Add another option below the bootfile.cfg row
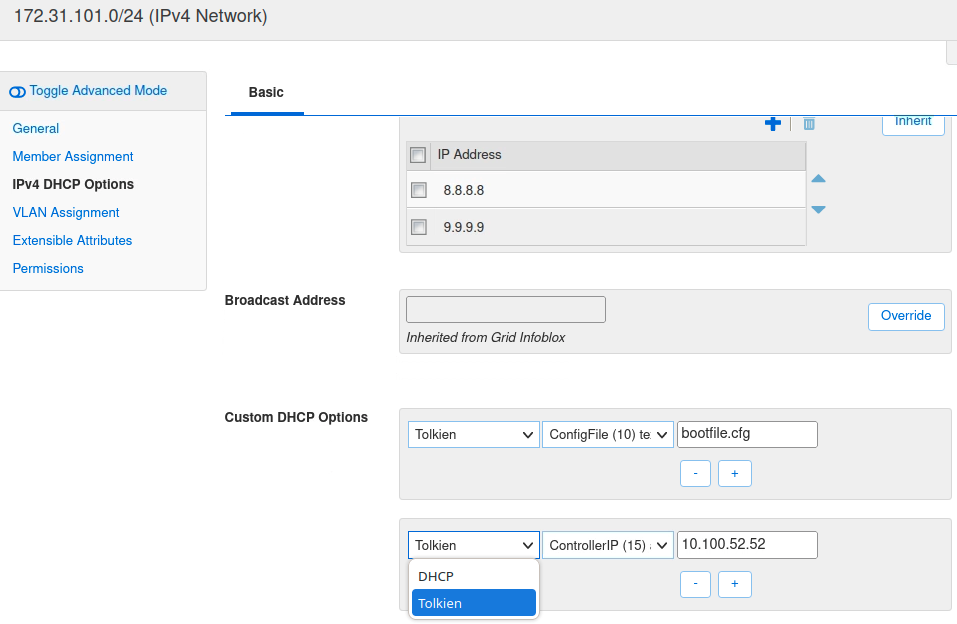Viewport: 957px width, 624px height. pyautogui.click(x=734, y=473)
